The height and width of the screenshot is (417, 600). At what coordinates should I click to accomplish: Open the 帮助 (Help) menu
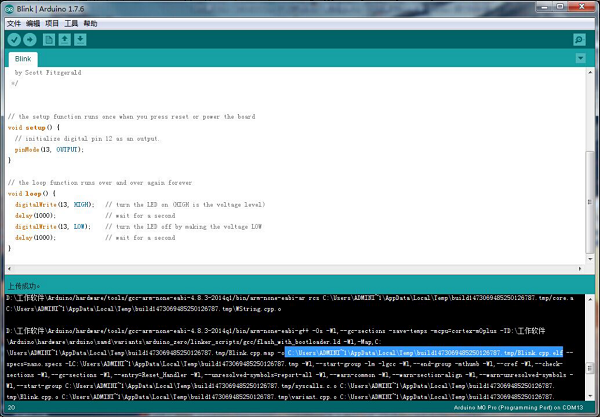tap(91, 22)
